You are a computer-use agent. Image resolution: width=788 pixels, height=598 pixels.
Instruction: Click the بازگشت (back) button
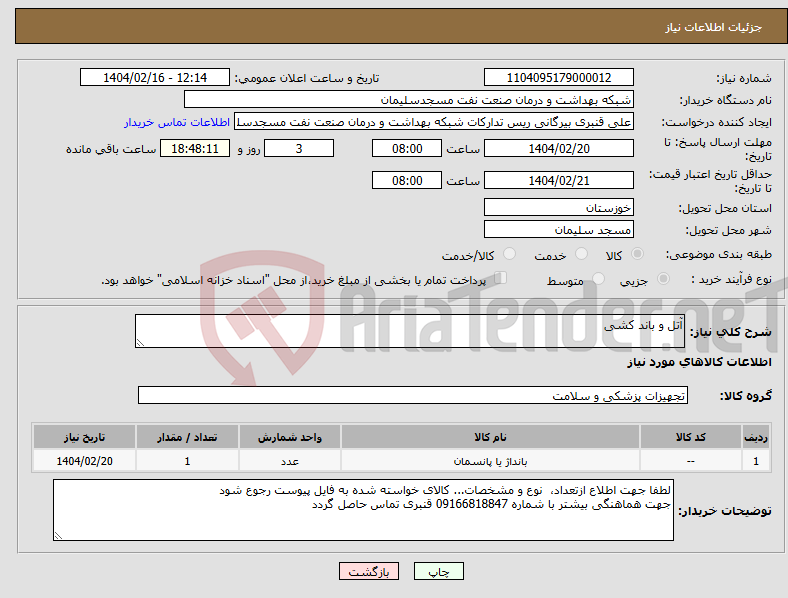[369, 571]
